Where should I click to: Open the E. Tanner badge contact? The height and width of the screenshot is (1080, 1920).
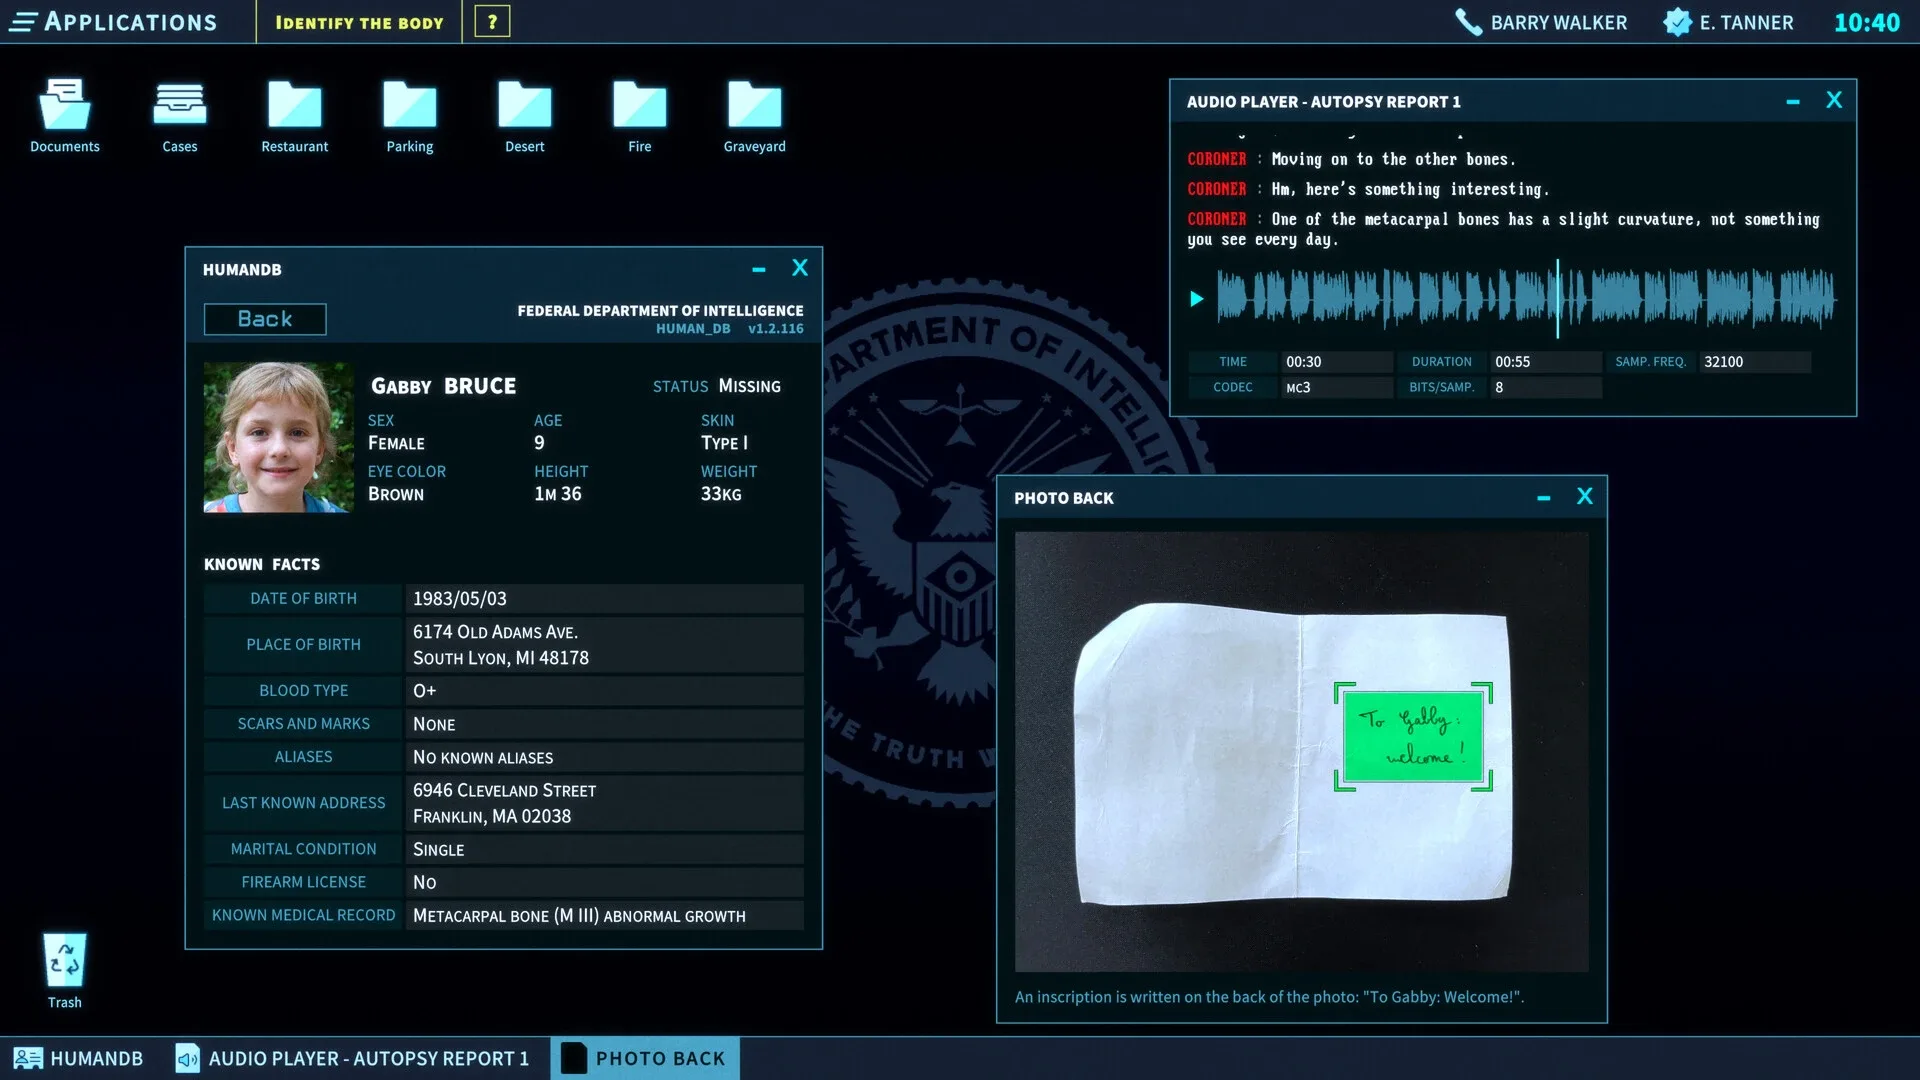tap(1677, 22)
